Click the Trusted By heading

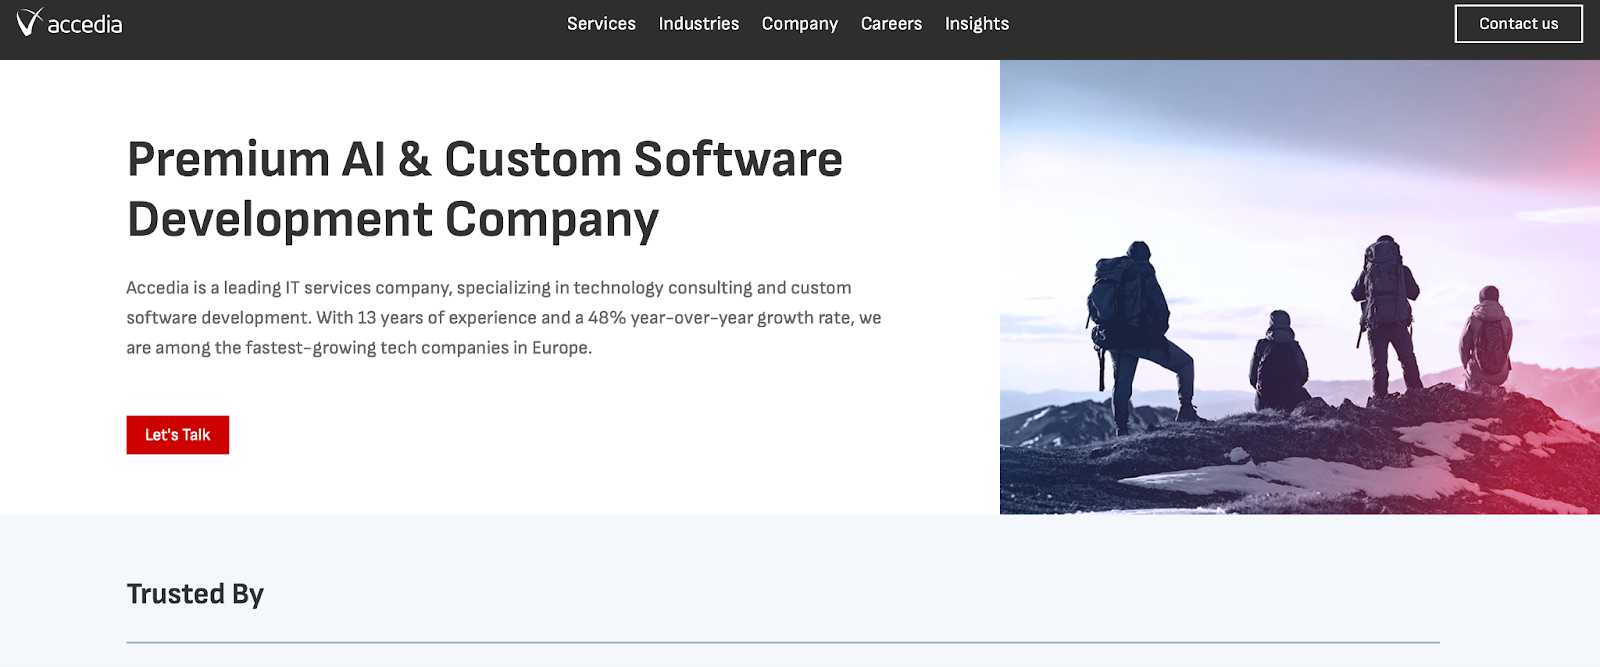pyautogui.click(x=195, y=594)
